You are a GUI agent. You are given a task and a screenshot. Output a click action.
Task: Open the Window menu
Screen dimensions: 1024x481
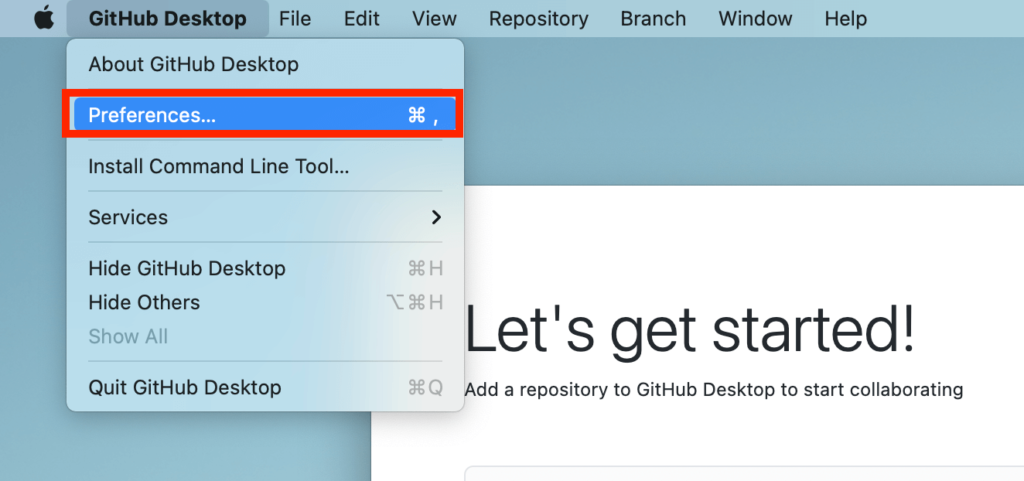(755, 18)
